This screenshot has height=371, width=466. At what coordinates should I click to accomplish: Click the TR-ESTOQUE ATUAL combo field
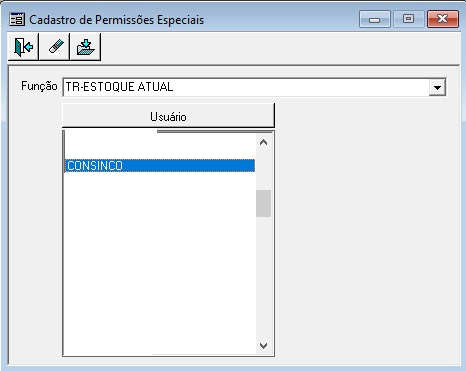pyautogui.click(x=254, y=87)
